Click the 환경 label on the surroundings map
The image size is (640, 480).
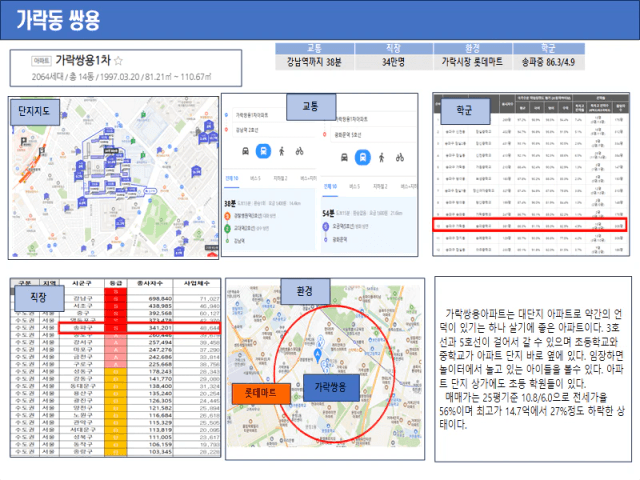(x=305, y=291)
